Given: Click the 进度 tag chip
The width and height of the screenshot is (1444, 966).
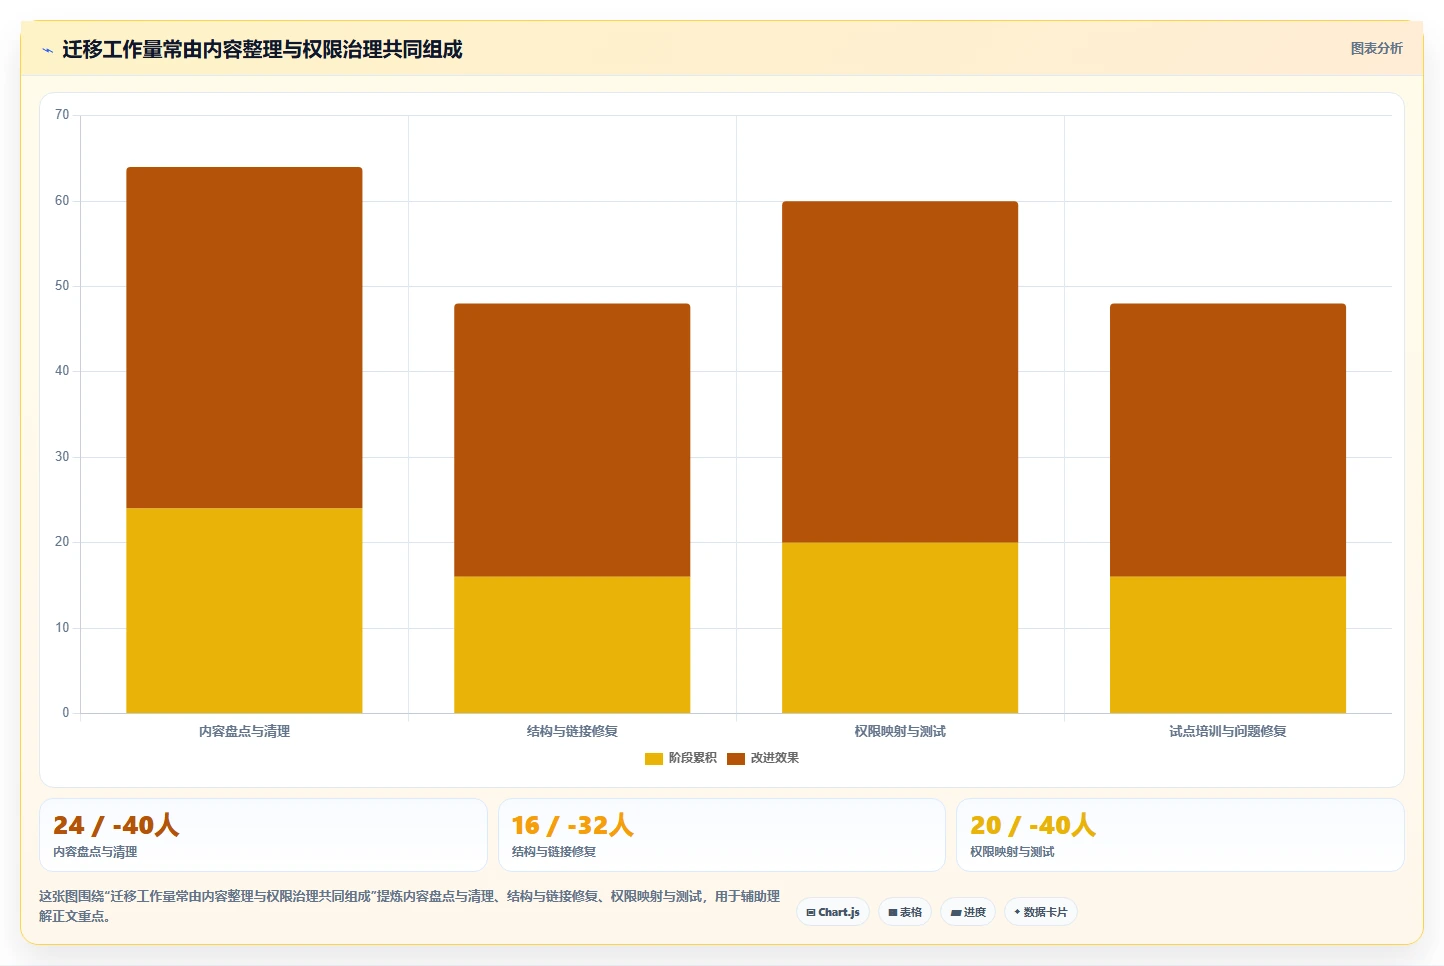Looking at the screenshot, I should (x=968, y=912).
